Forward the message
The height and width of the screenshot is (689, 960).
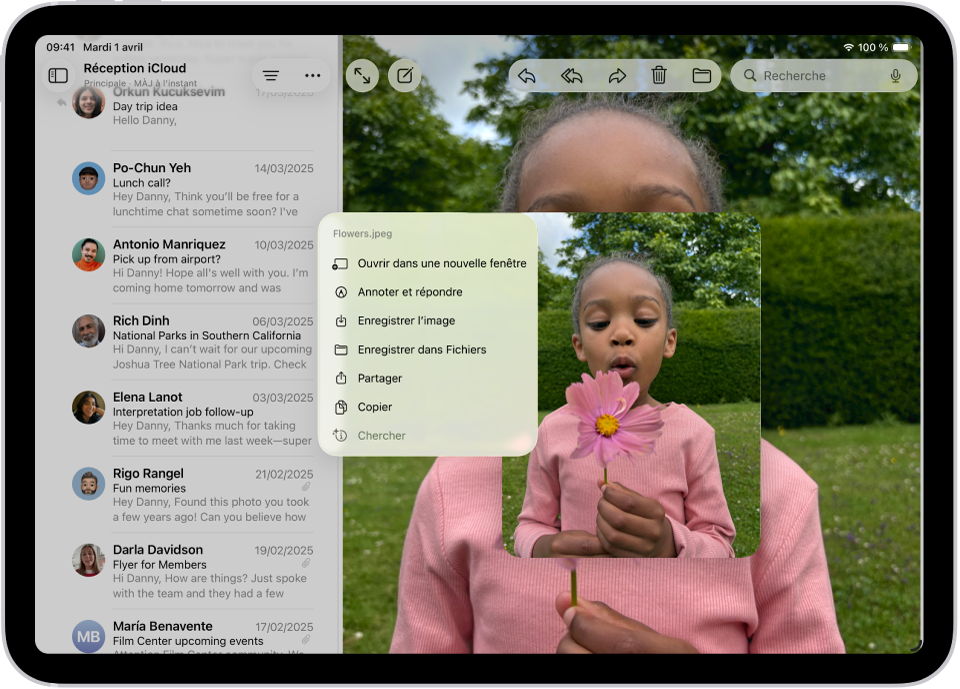pyautogui.click(x=617, y=76)
